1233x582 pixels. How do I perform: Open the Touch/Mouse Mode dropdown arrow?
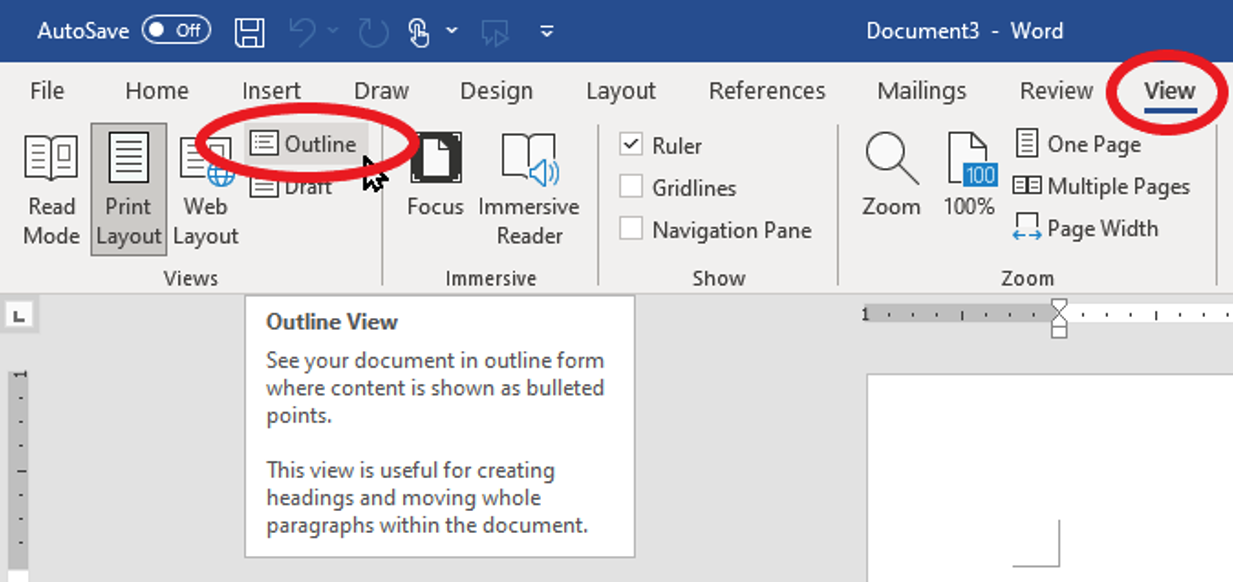(452, 31)
